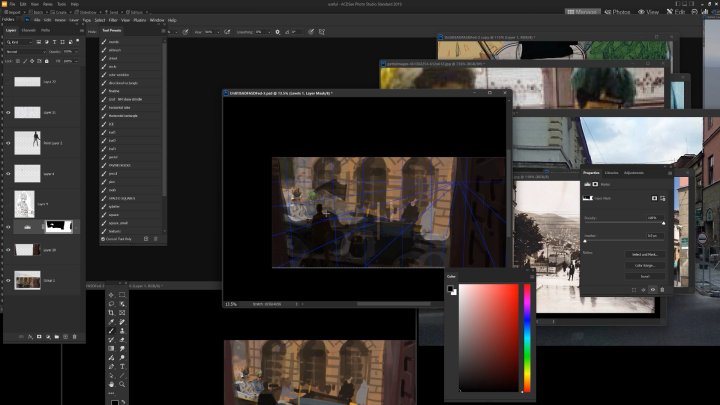This screenshot has height=405, width=720.
Task: Select the Rectangular Marquee tool
Action: point(122,295)
